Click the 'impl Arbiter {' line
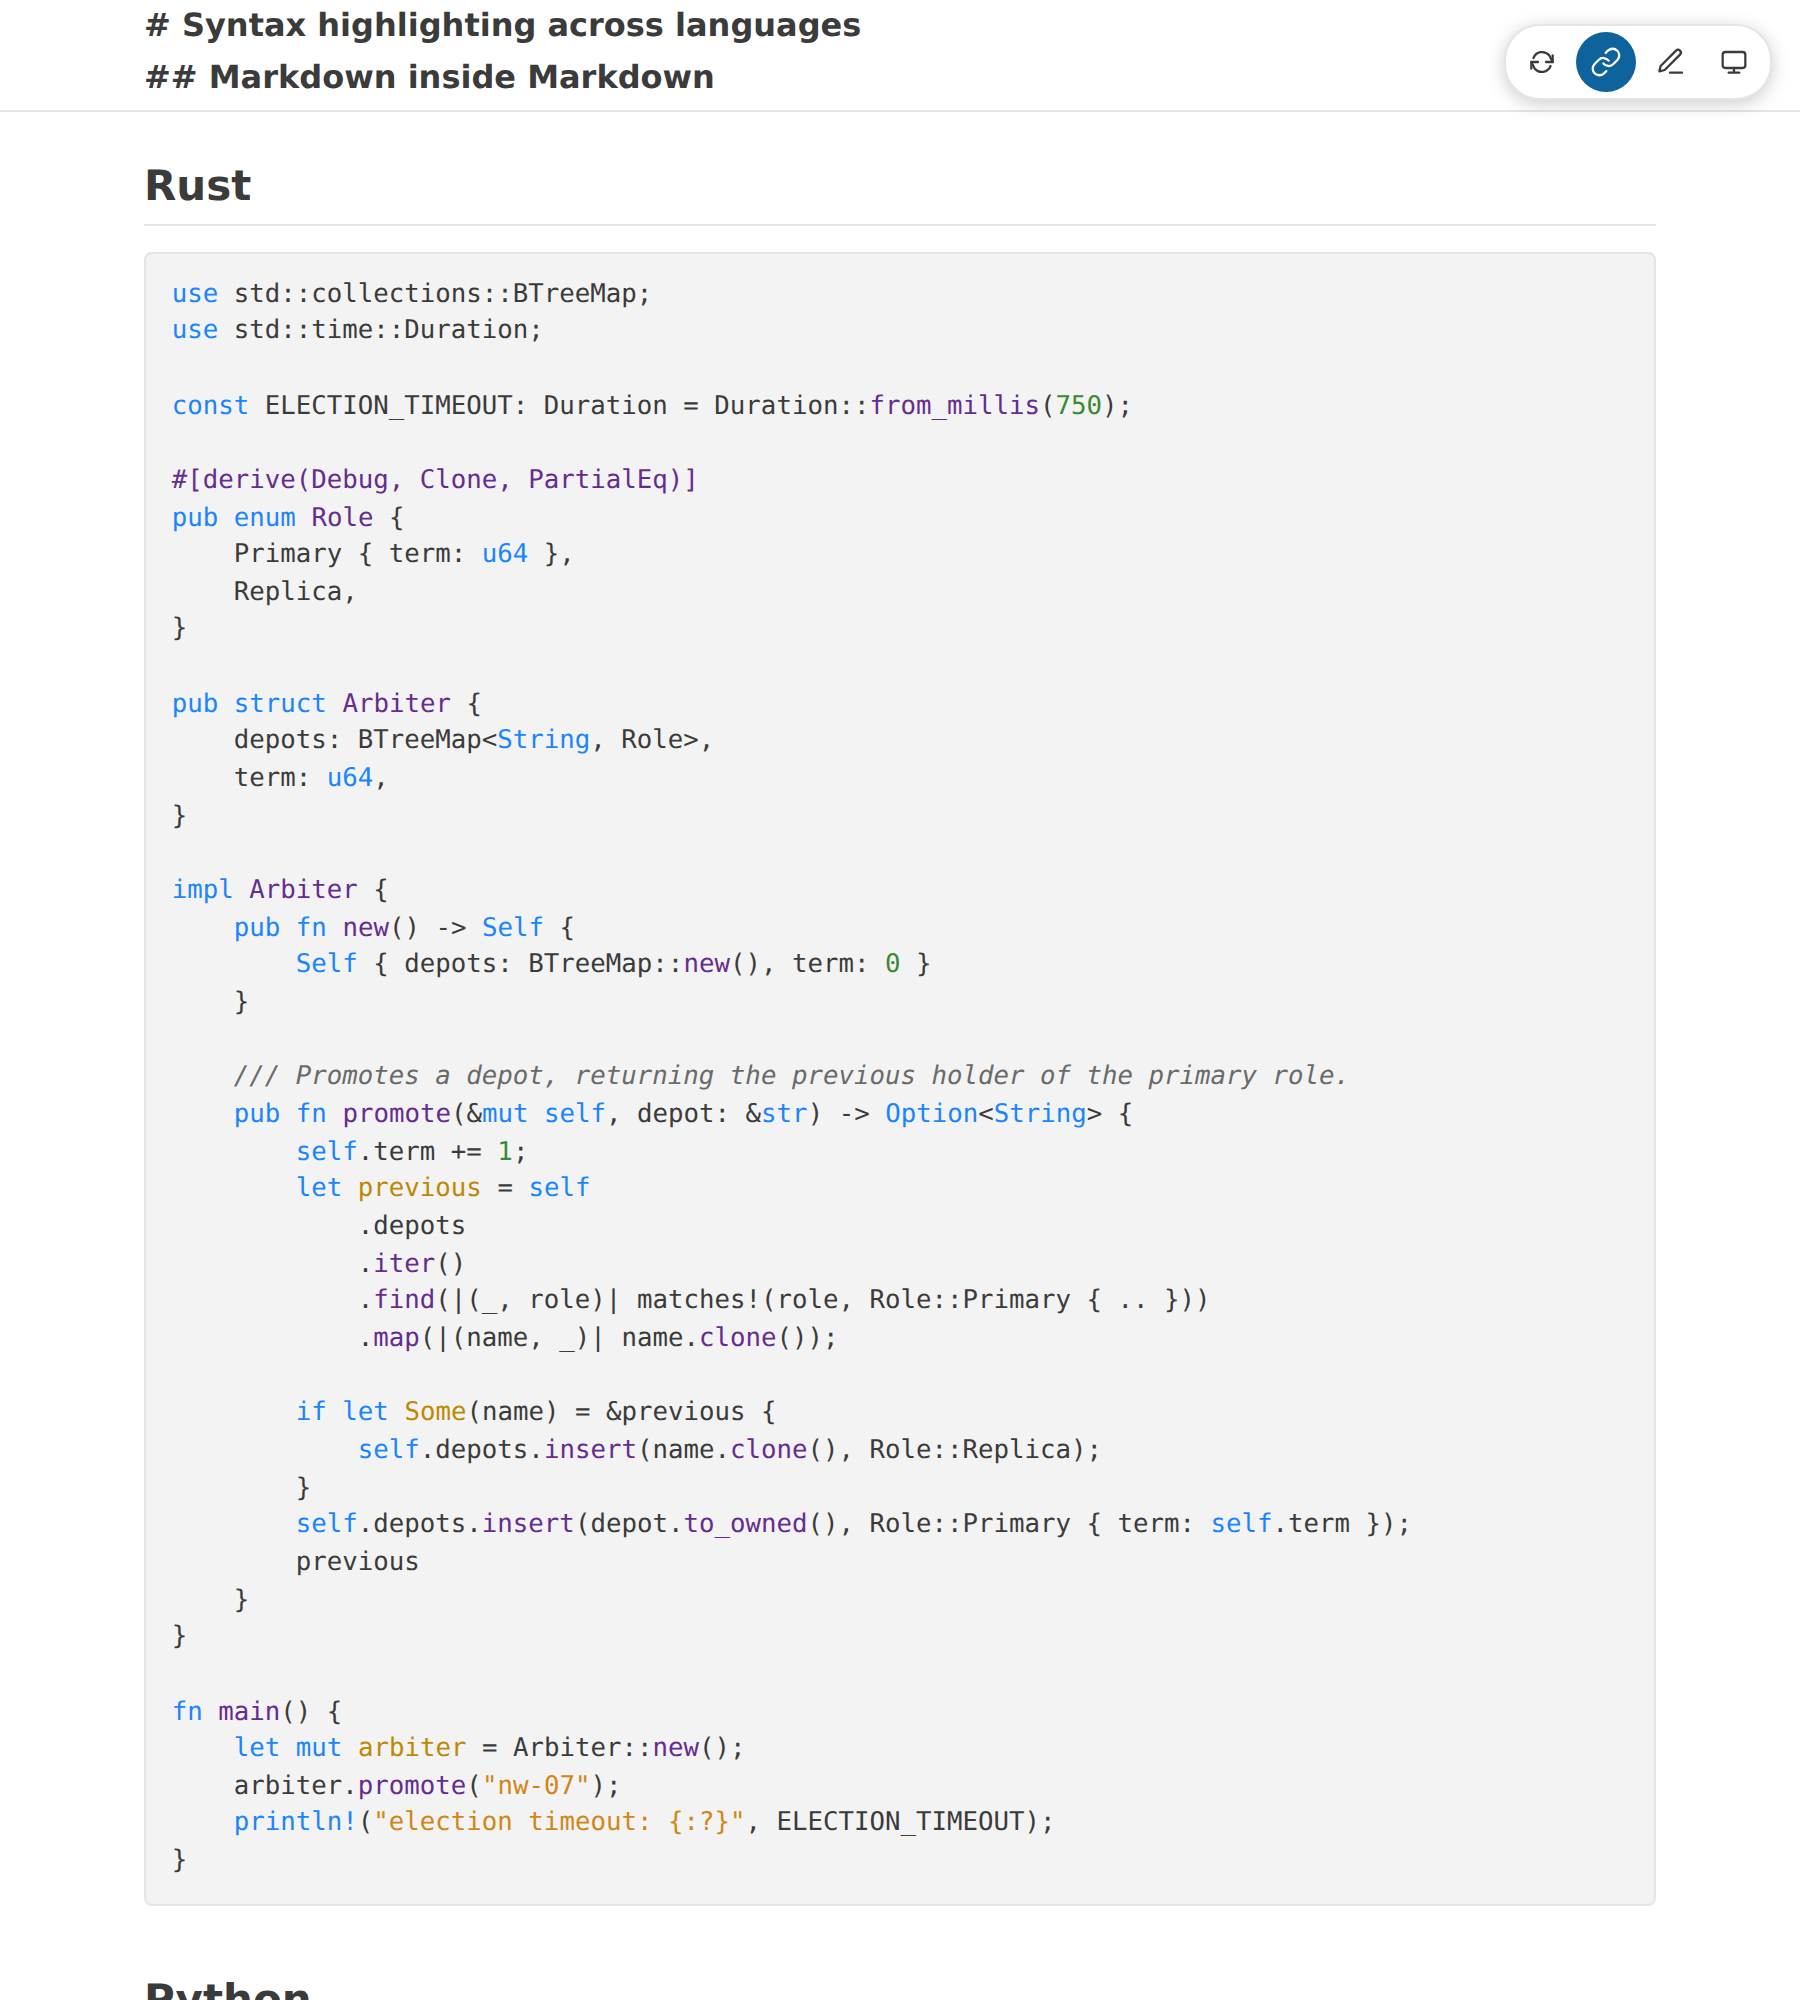Viewport: 1800px width, 2000px height. click(x=280, y=889)
